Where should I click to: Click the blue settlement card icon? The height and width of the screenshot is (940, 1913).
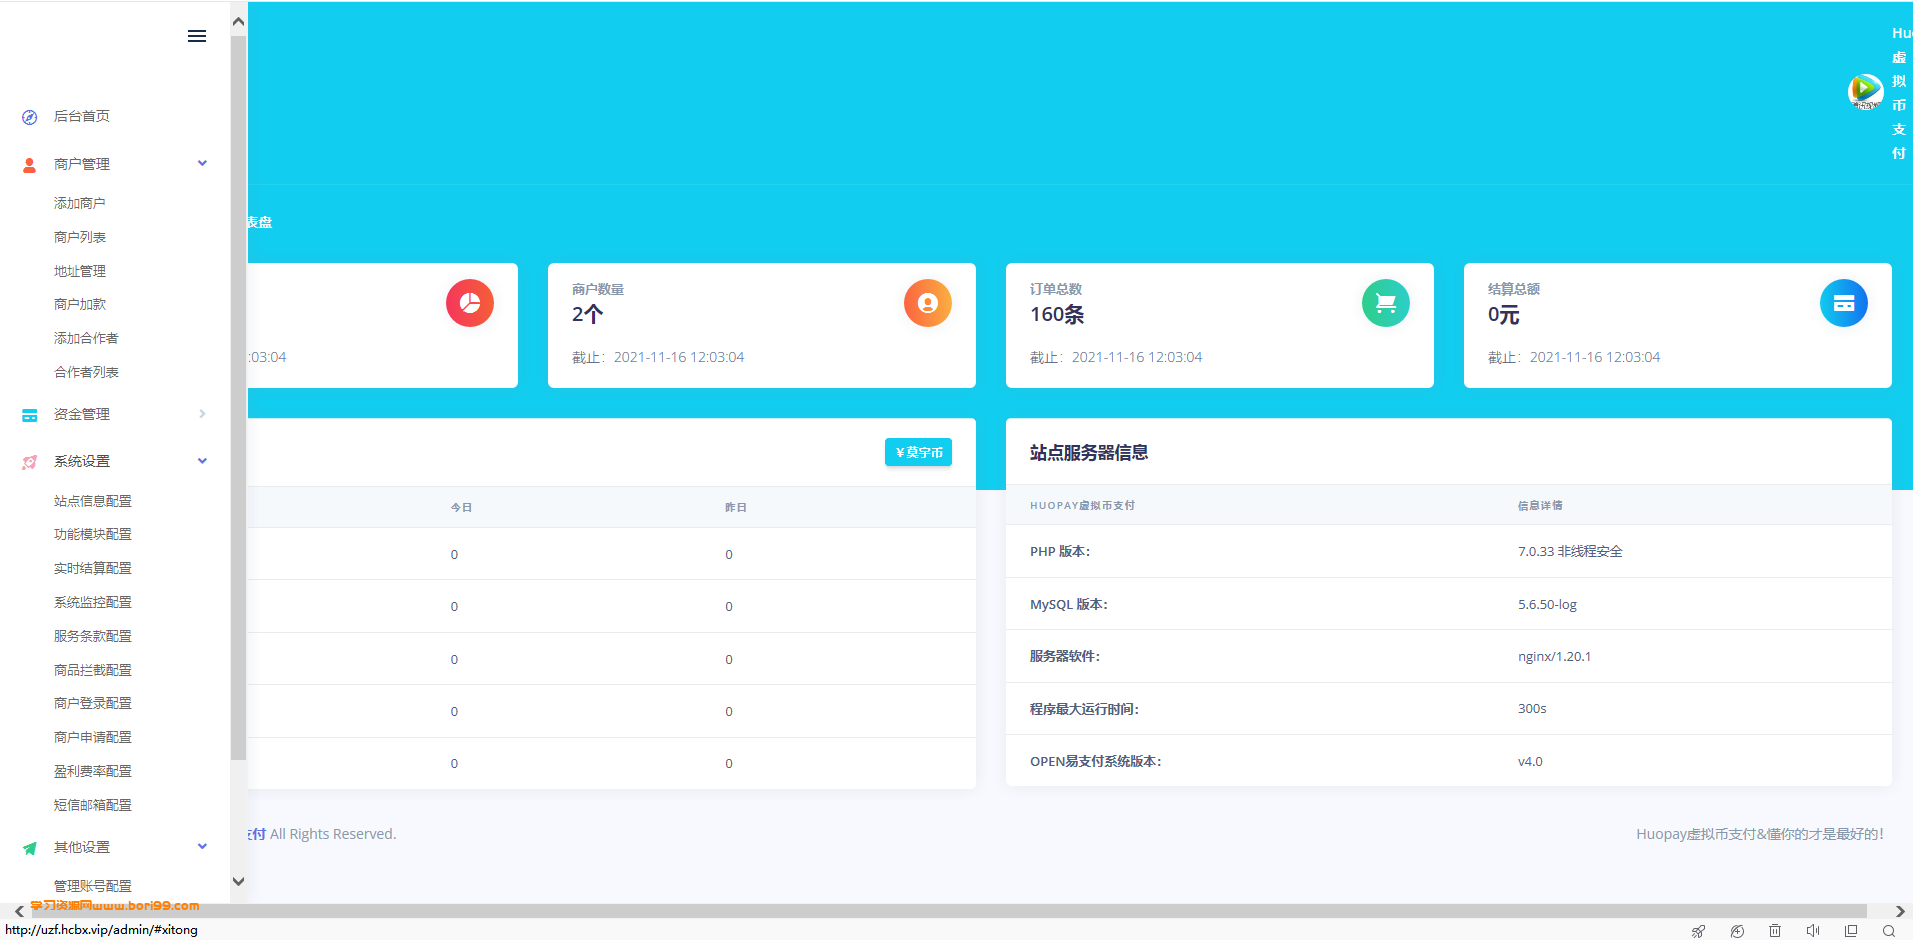coord(1844,303)
